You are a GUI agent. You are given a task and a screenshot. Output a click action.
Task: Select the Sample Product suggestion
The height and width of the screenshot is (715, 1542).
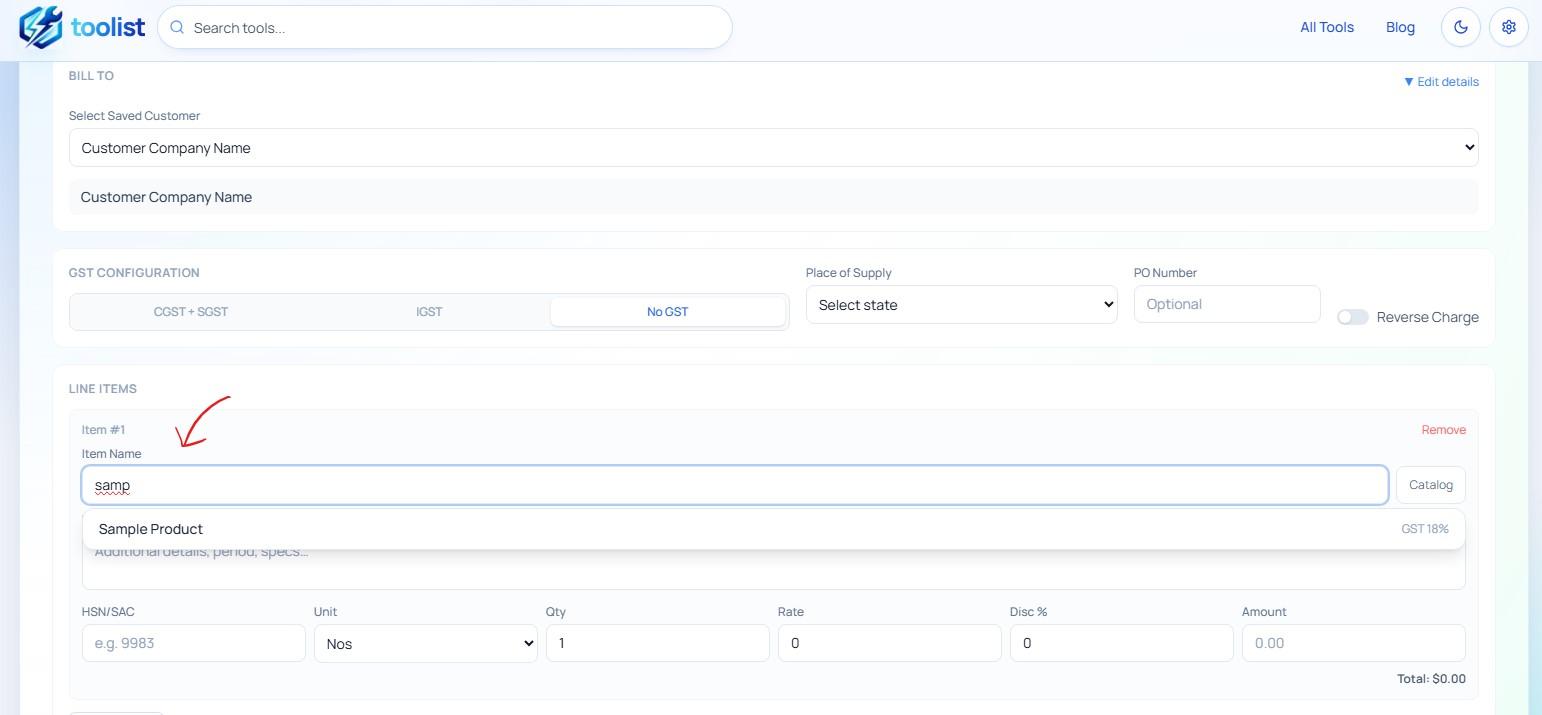(x=151, y=529)
